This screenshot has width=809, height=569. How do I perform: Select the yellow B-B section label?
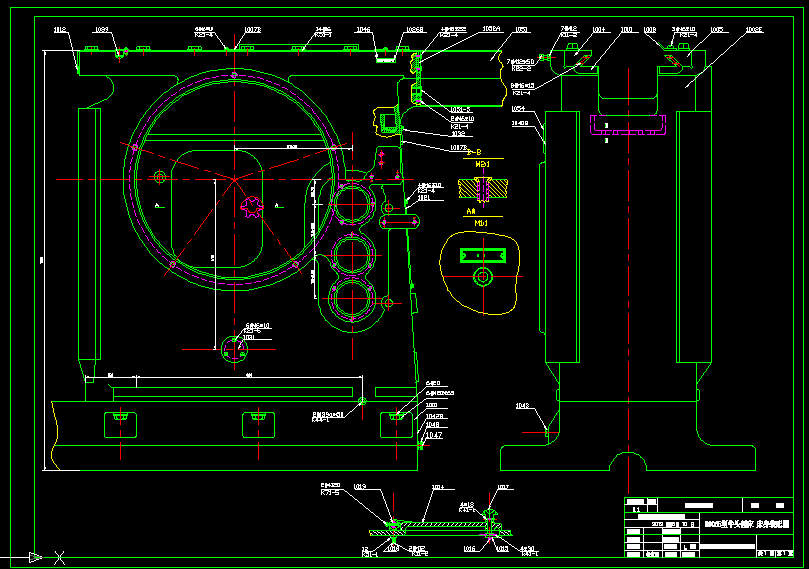tap(474, 152)
